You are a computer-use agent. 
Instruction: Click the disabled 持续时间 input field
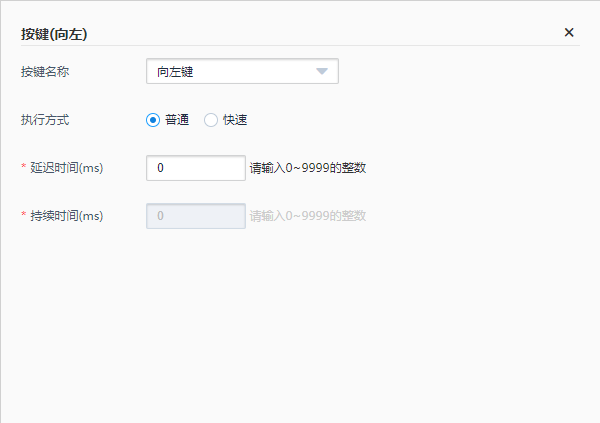click(x=195, y=216)
